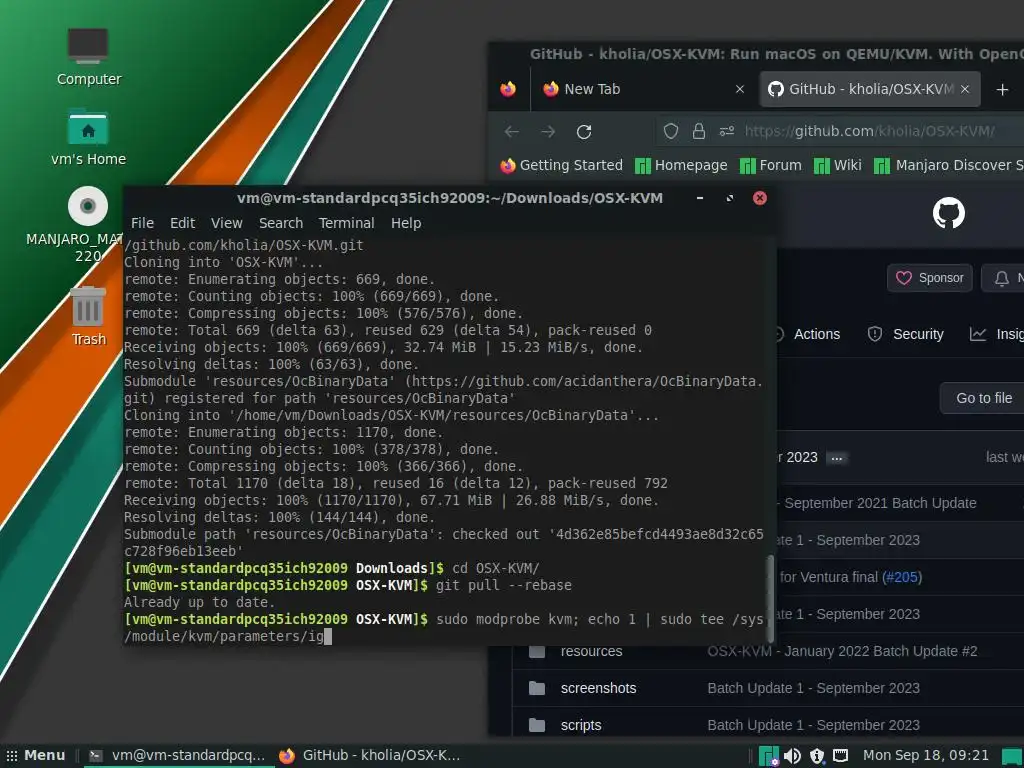The height and width of the screenshot is (768, 1024).
Task: Click the clock Mon Sep 18, 09:21
Action: (x=925, y=756)
